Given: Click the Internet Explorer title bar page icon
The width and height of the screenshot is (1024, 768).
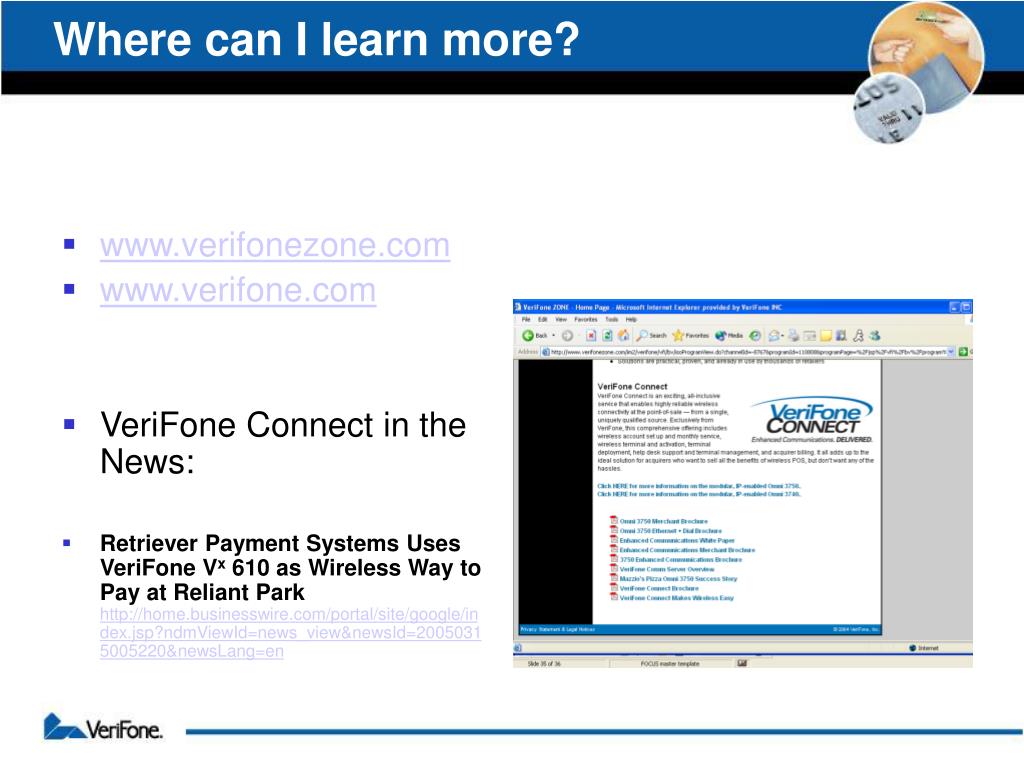Looking at the screenshot, I should (518, 306).
